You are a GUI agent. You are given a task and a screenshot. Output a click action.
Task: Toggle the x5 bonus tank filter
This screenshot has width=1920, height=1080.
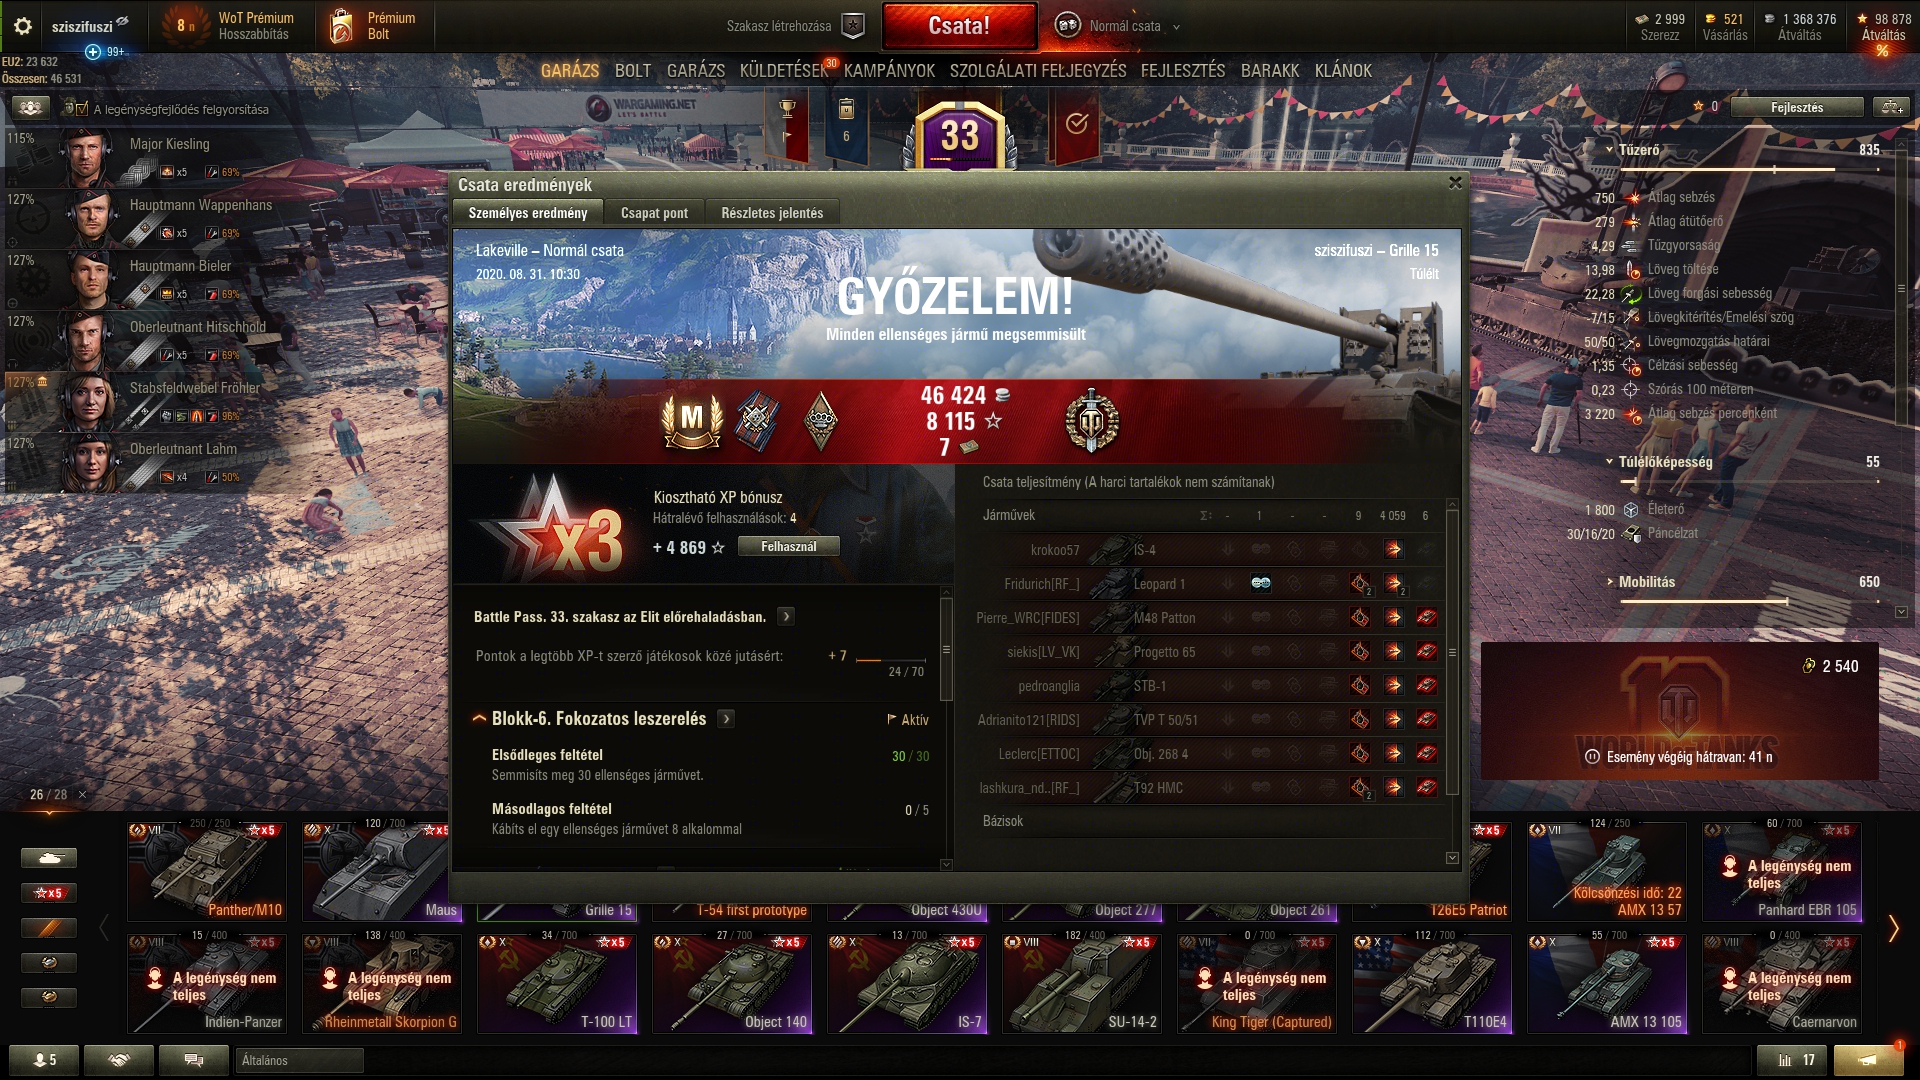click(49, 893)
